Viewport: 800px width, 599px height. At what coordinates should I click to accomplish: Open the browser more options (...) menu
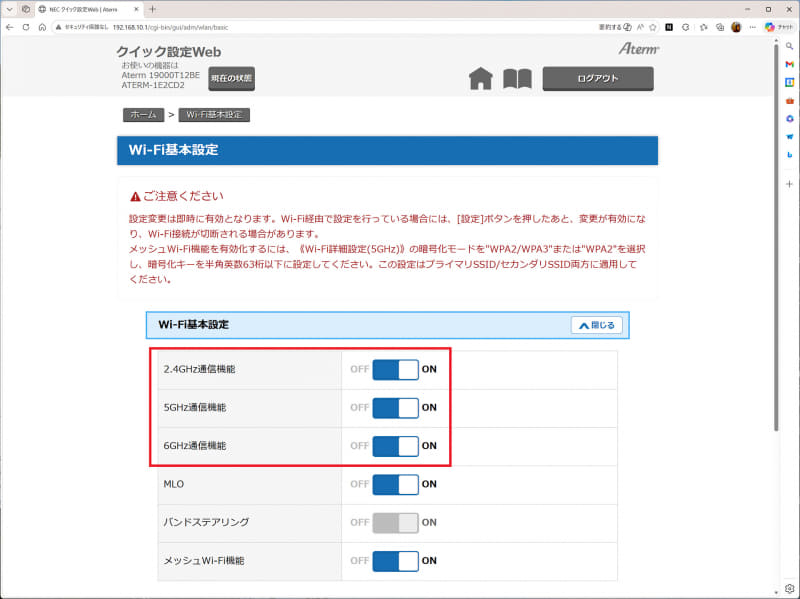752,26
